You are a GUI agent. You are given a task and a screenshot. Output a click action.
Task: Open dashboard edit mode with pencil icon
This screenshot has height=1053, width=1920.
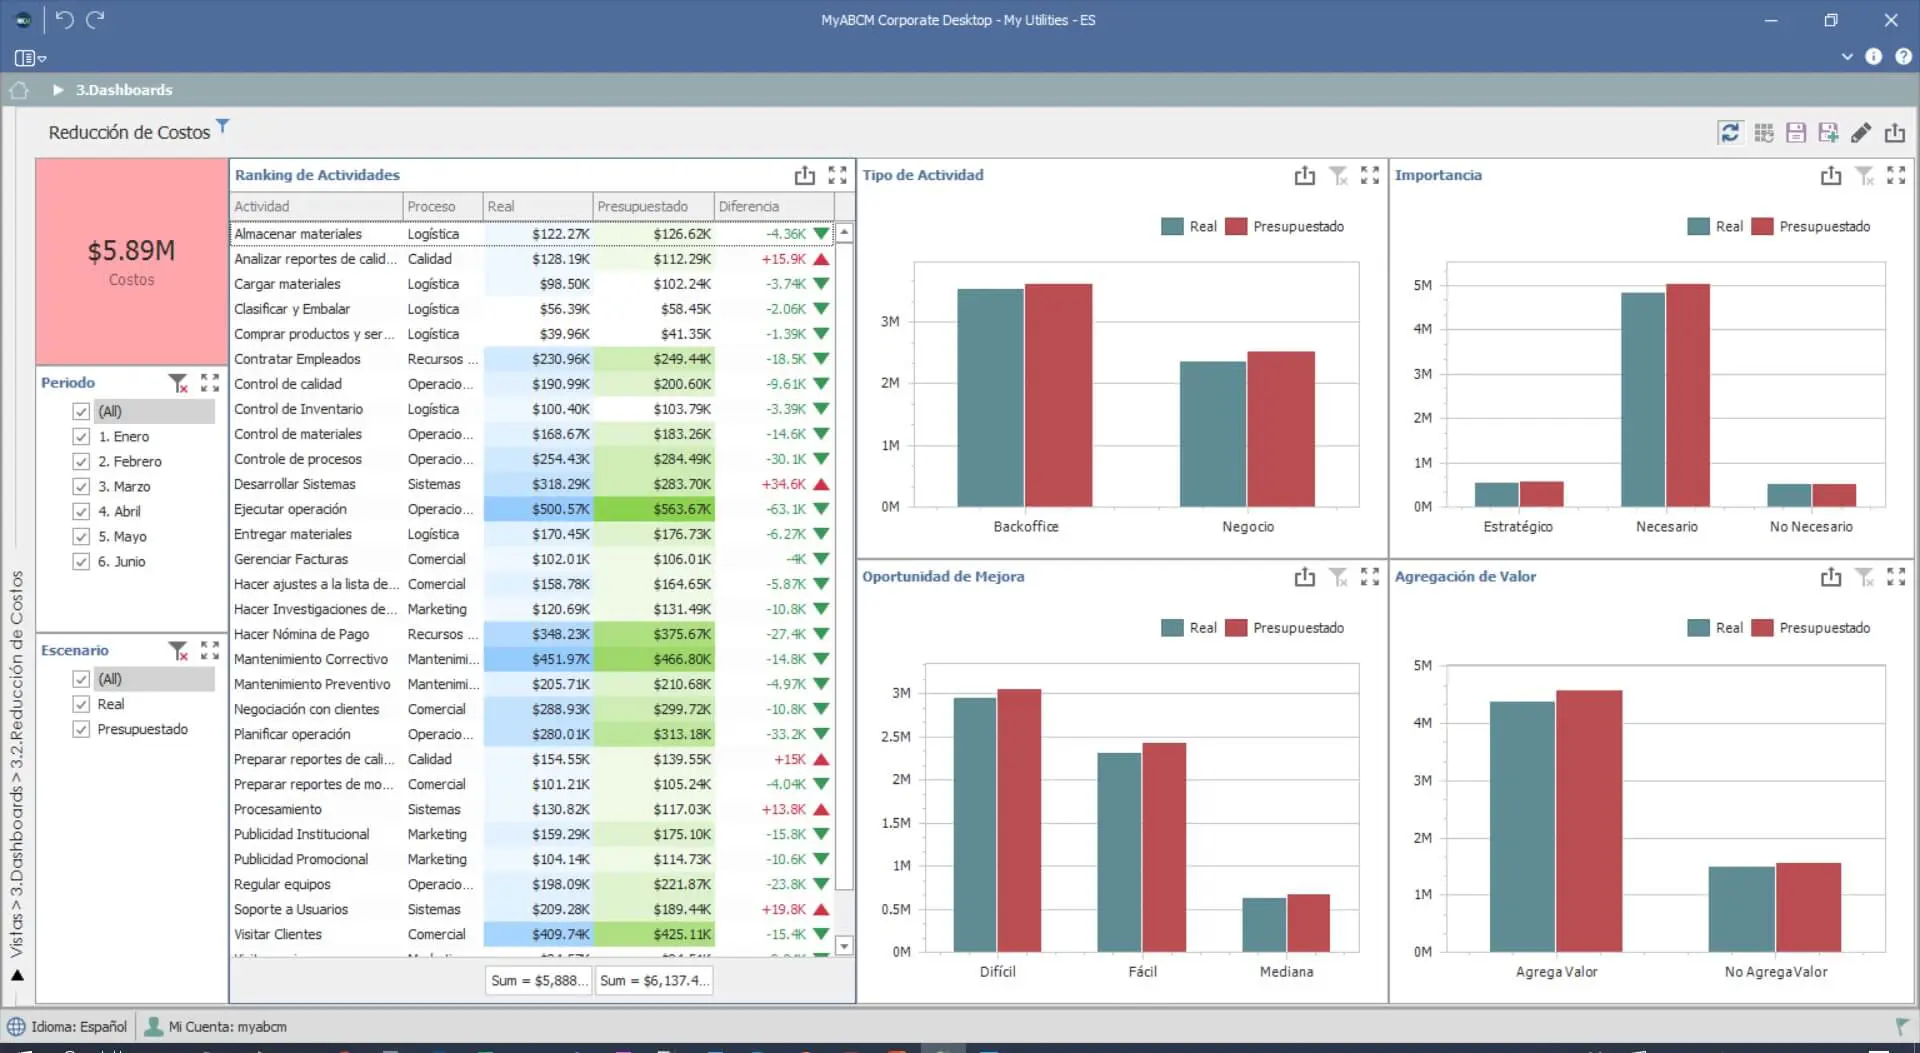(1861, 133)
